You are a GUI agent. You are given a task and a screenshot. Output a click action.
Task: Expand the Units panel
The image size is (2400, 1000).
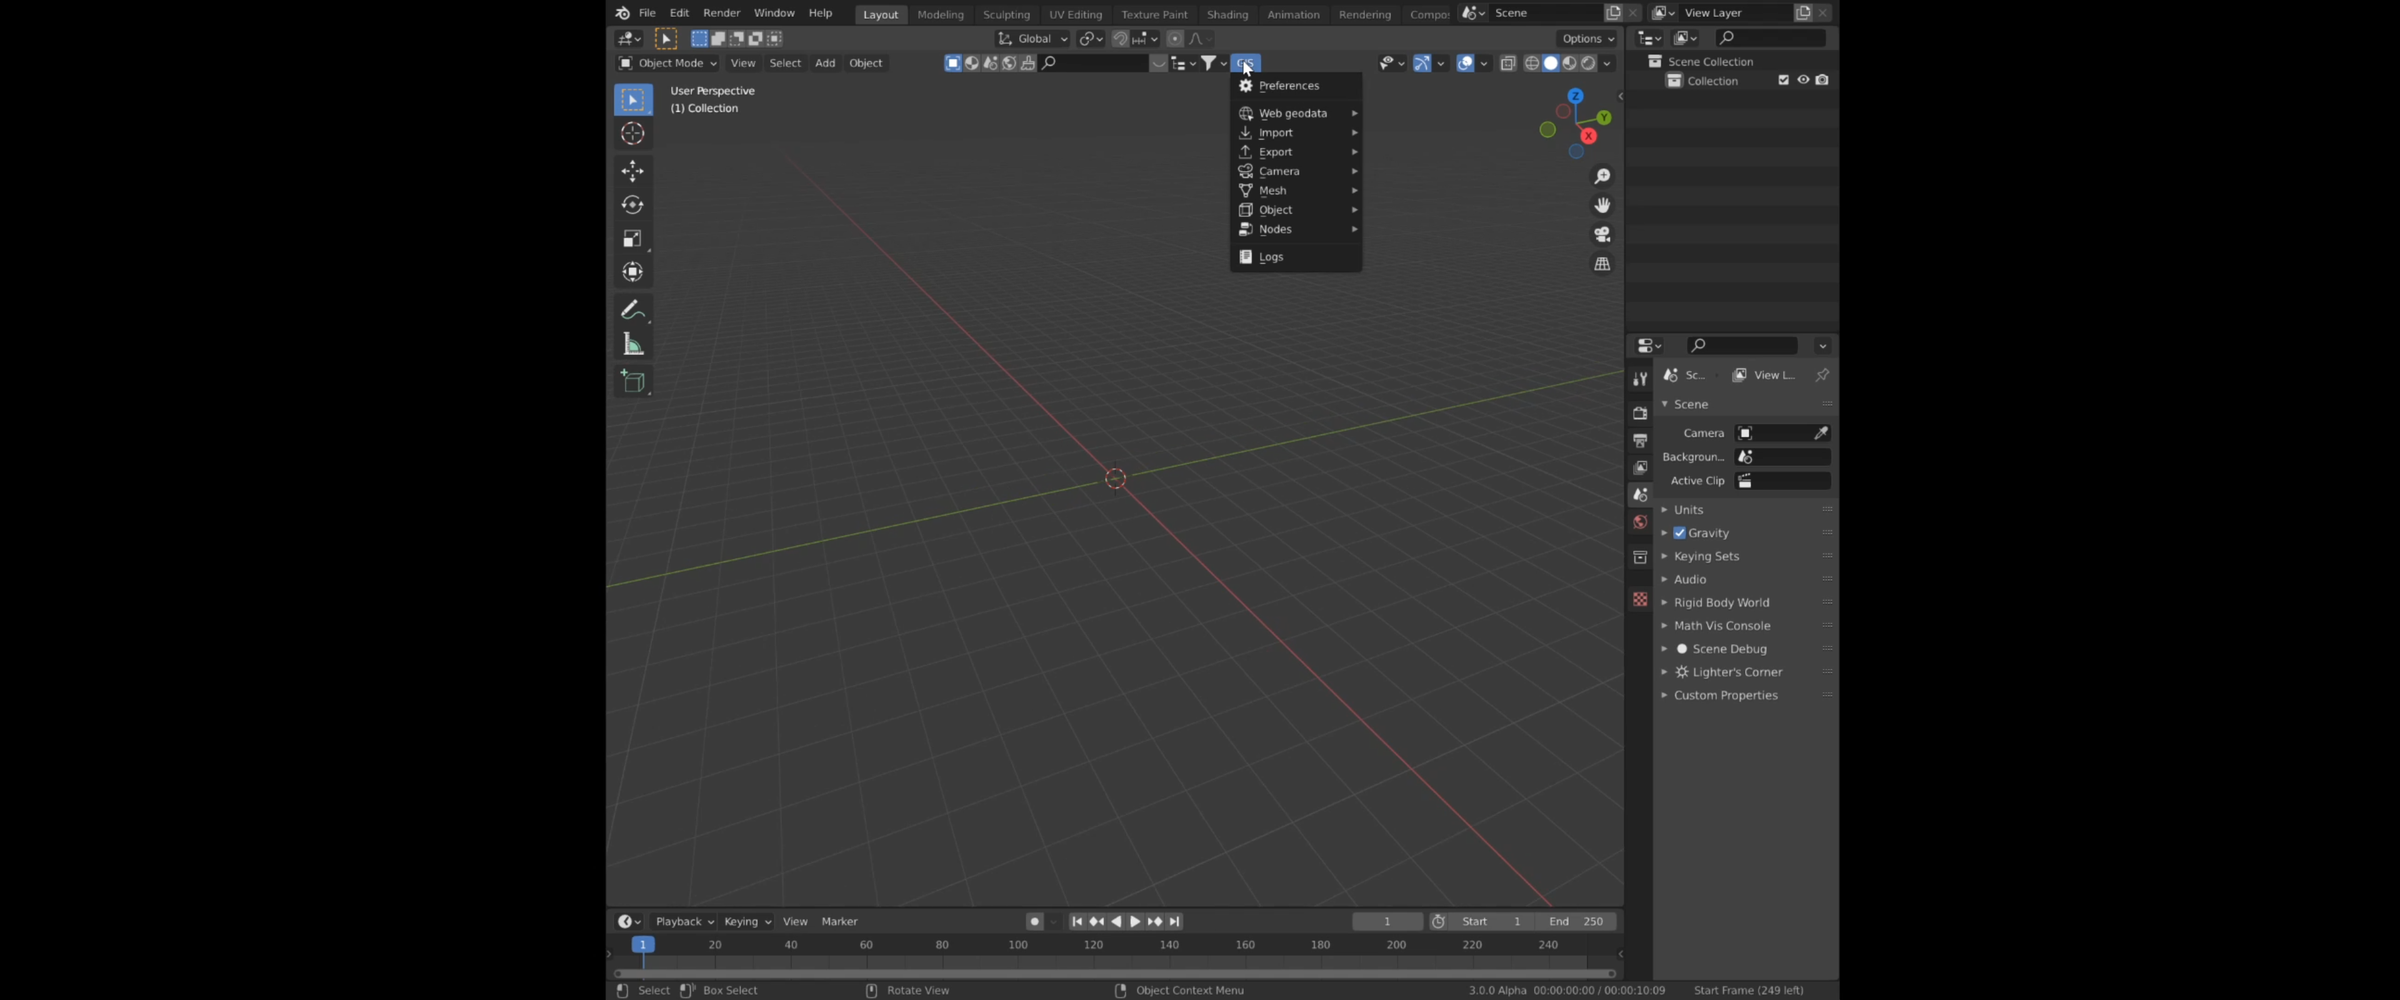1688,510
